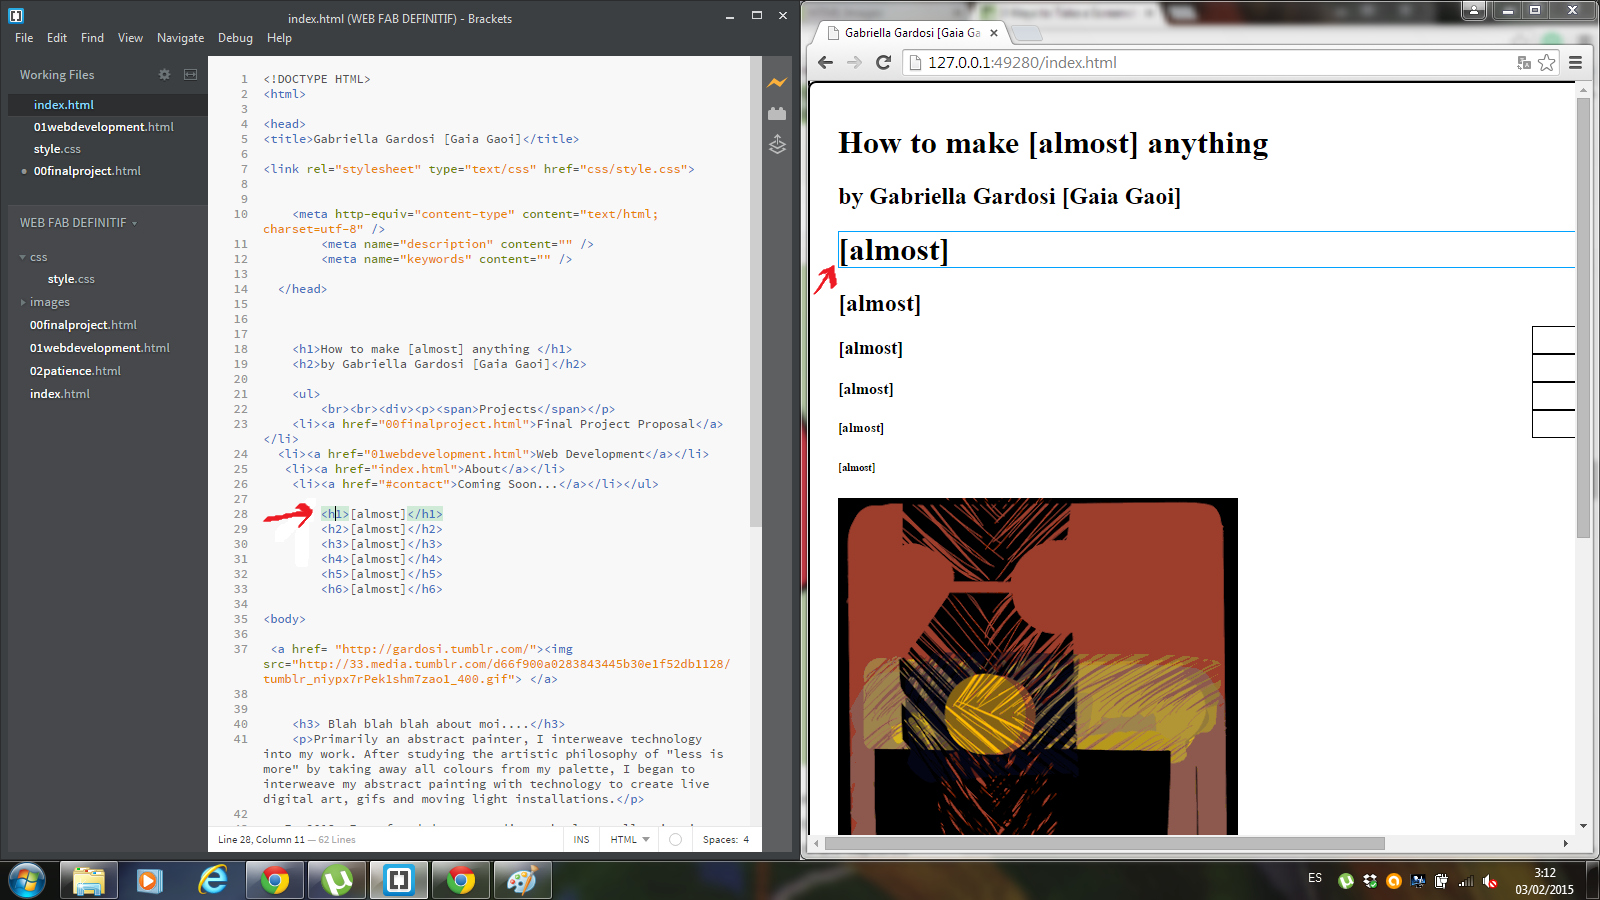Screen dimensions: 1600x900
Task: Click the abstract painting image link
Action: pyautogui.click(x=1038, y=666)
